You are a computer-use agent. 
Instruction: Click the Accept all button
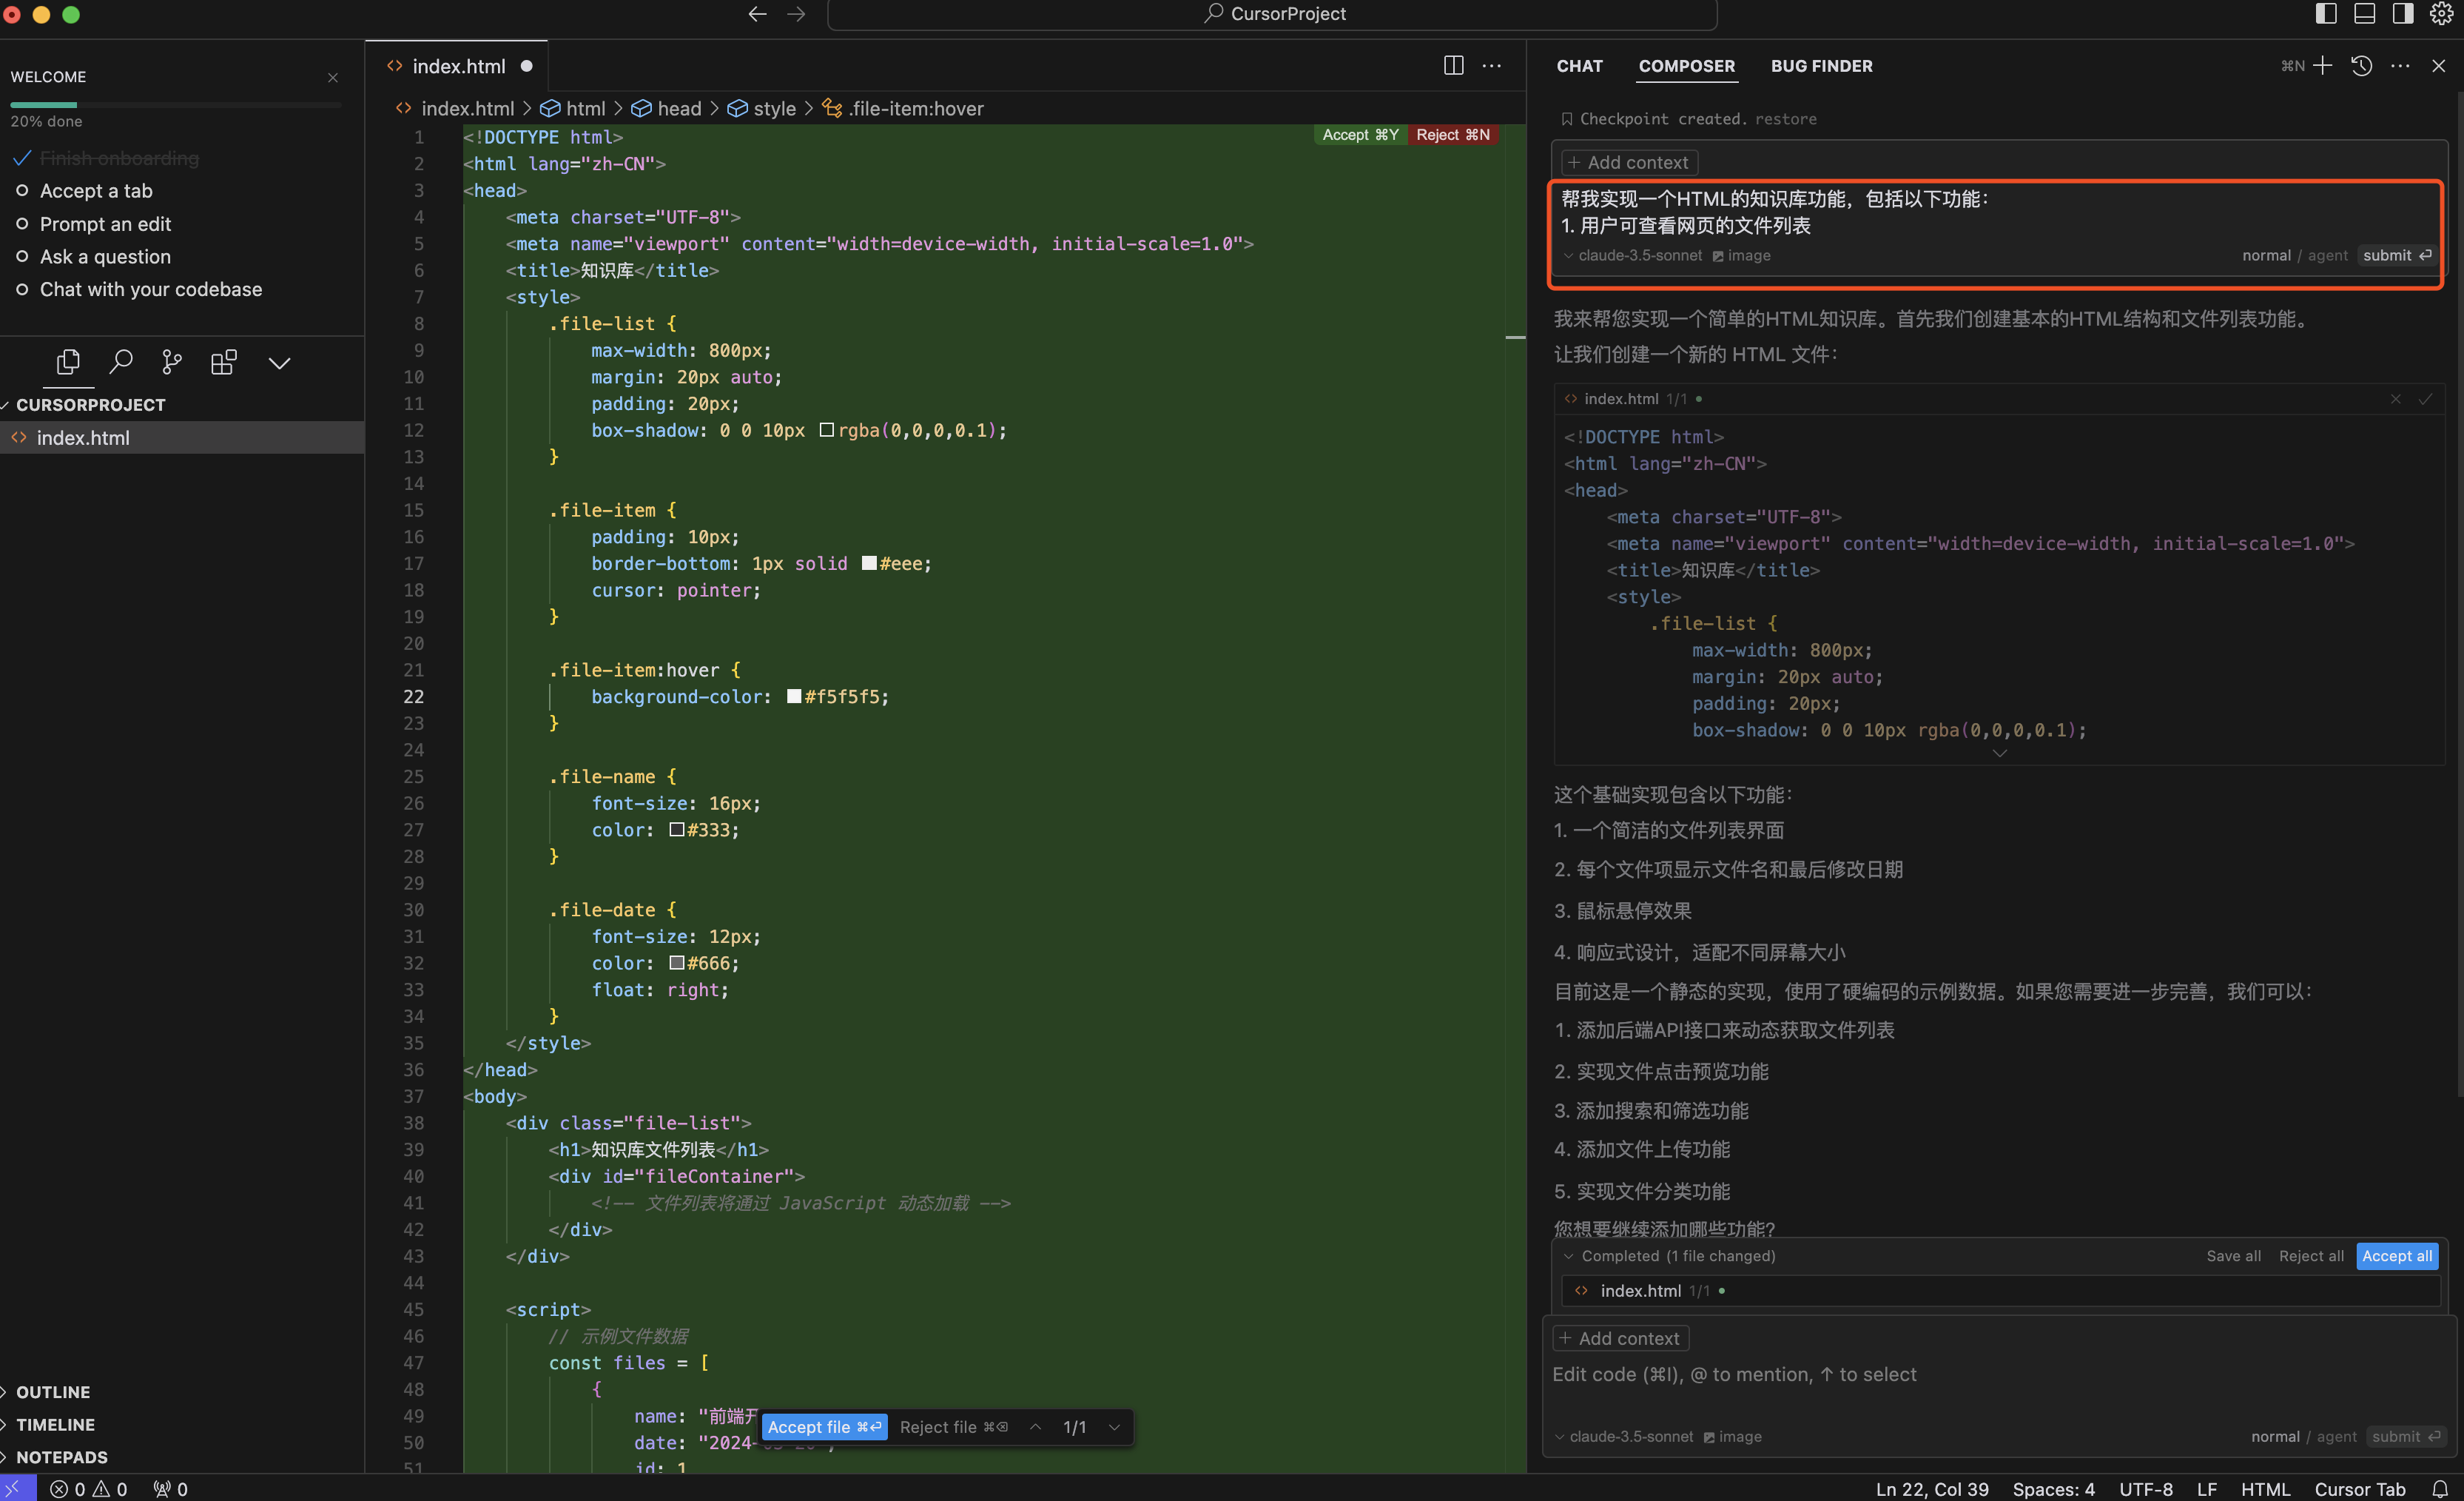(2397, 1256)
